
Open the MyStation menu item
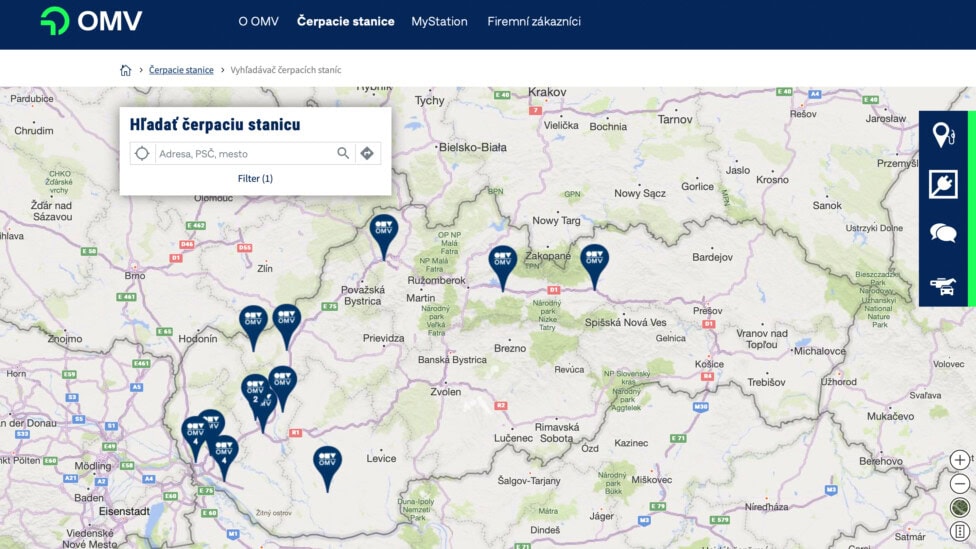[x=439, y=21]
